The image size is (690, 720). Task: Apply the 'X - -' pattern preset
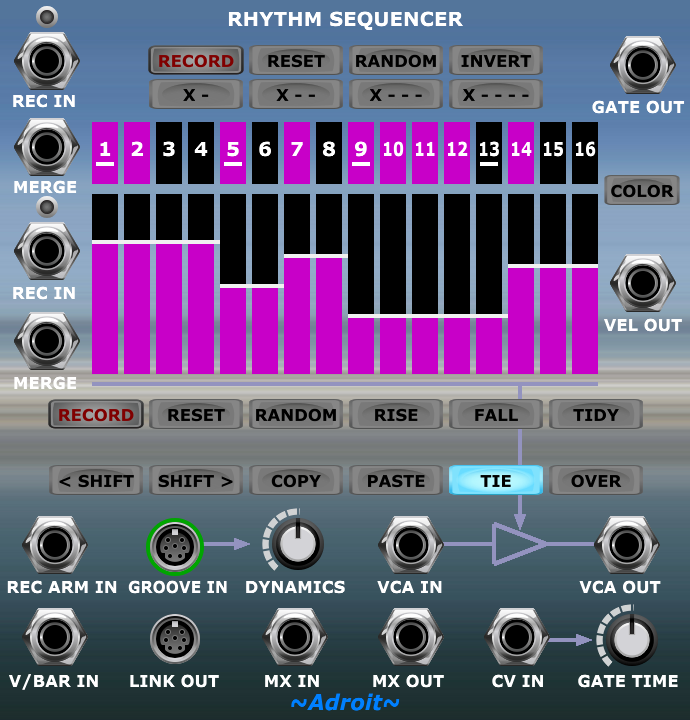[x=296, y=95]
